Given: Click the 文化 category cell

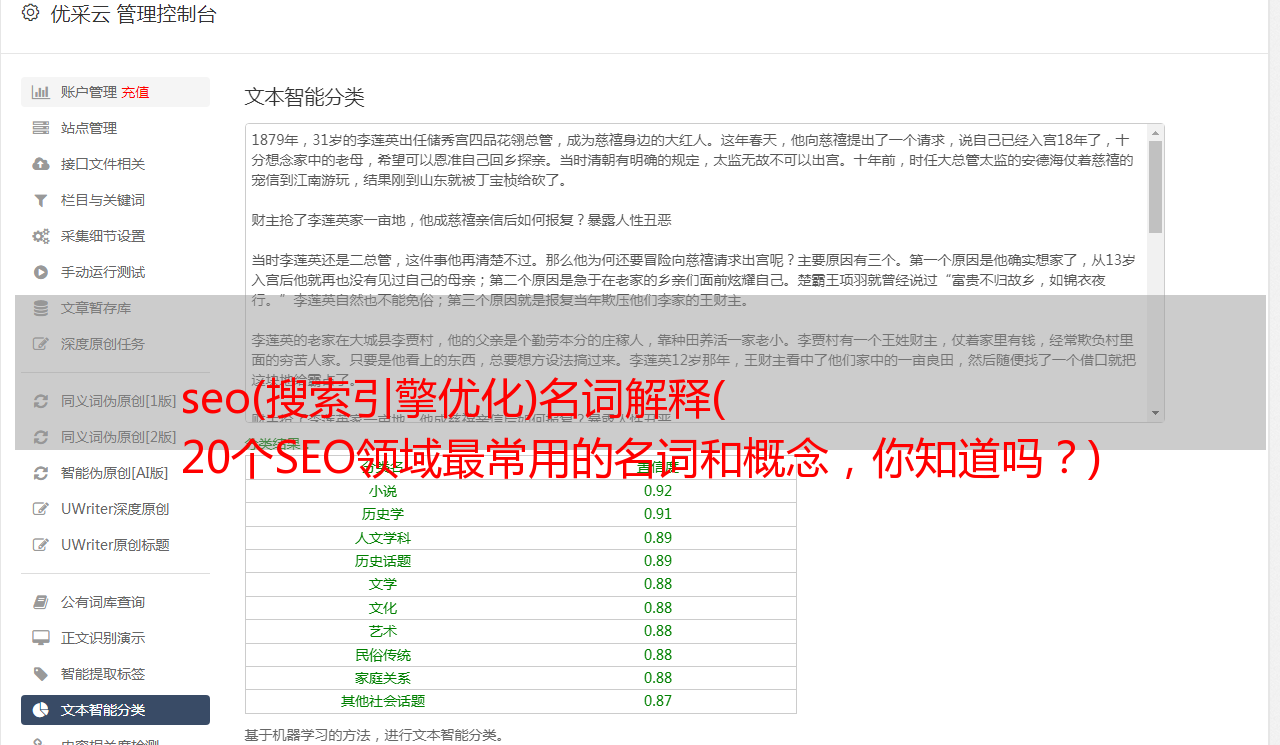Looking at the screenshot, I should (x=383, y=608).
